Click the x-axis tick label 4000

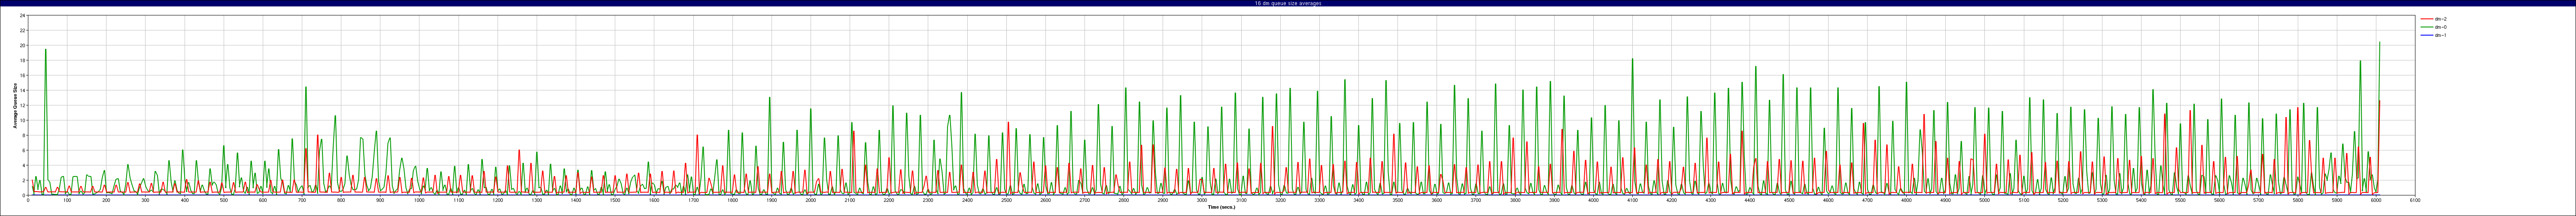(1593, 200)
